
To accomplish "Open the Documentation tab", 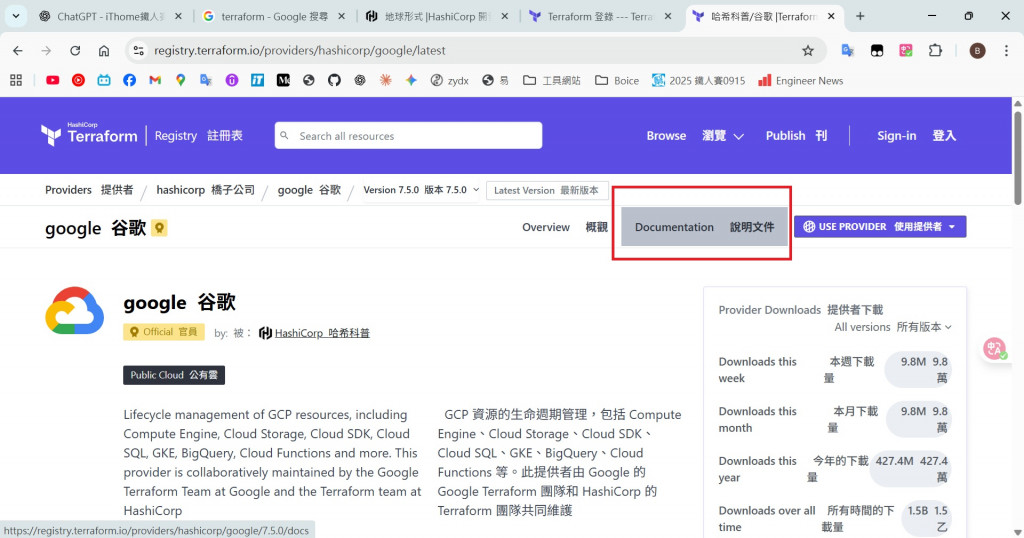I will [704, 227].
